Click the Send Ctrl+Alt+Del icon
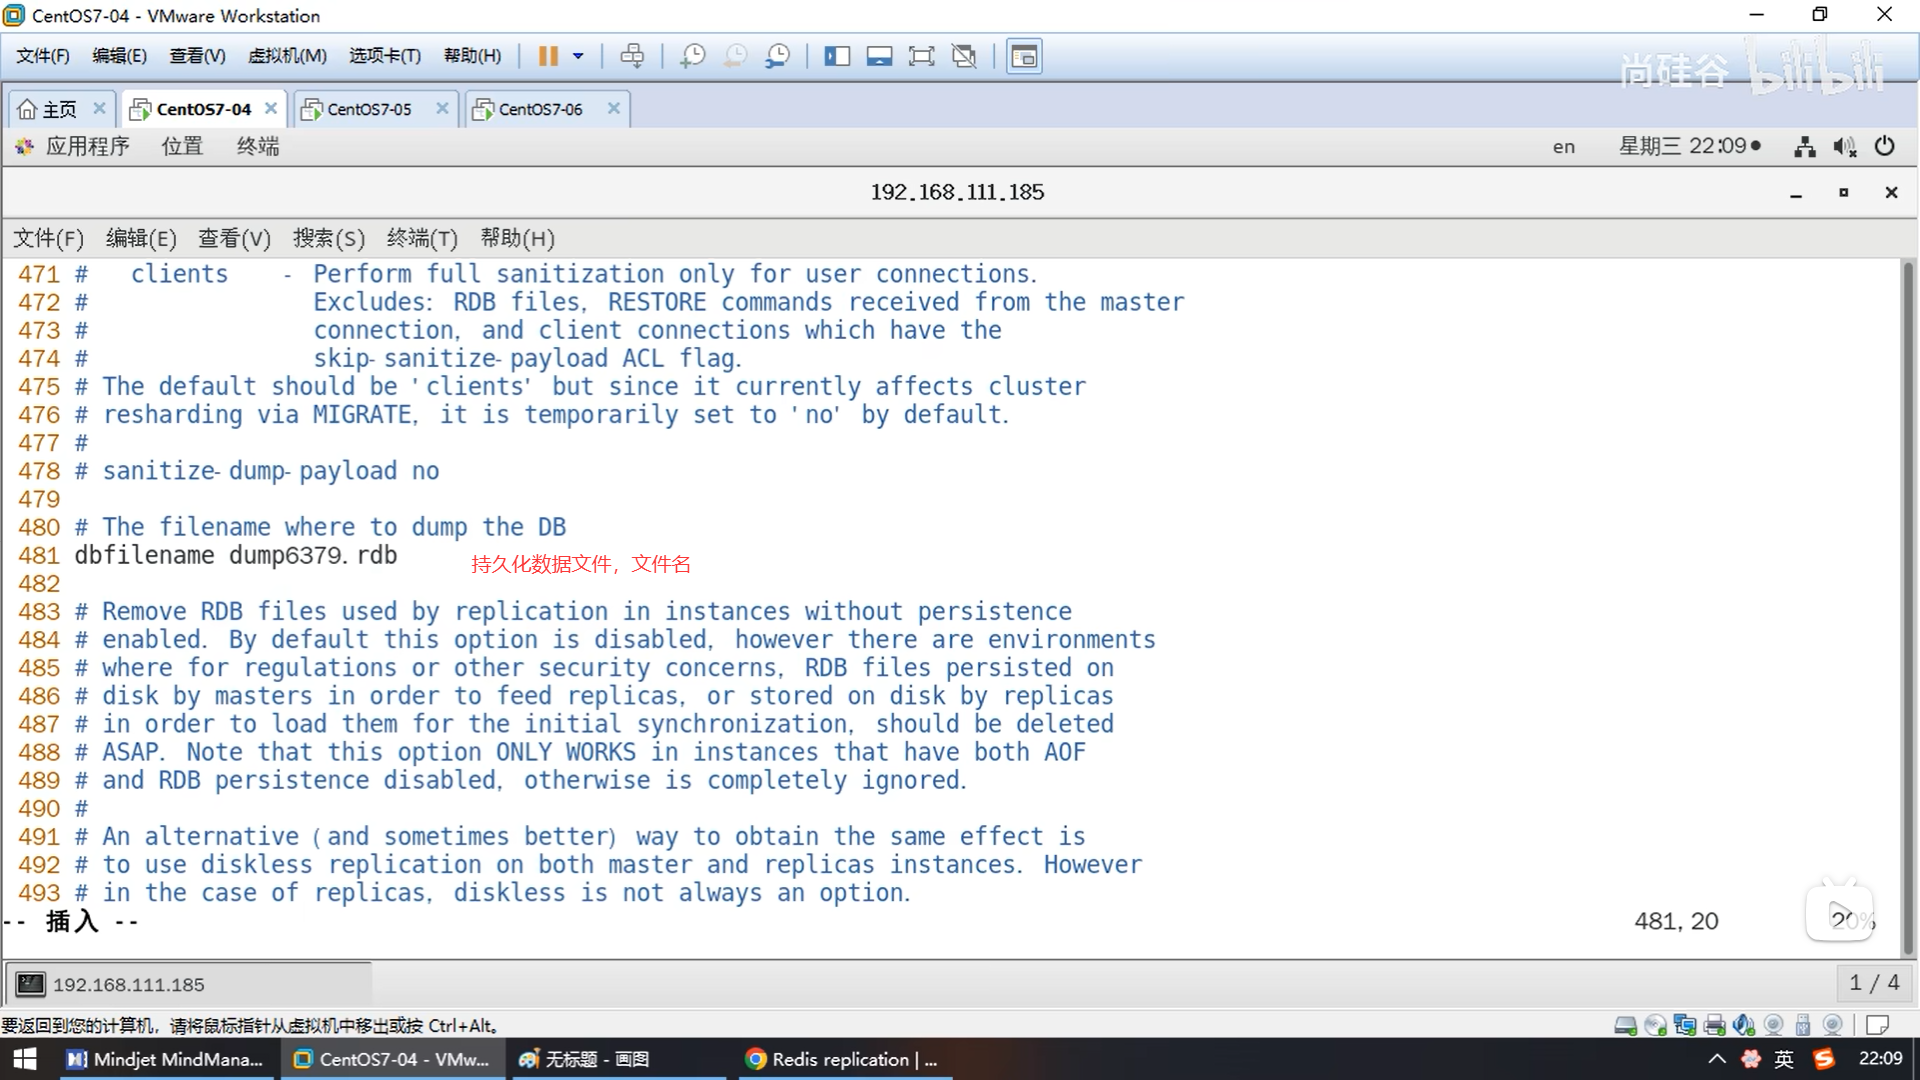 point(632,56)
